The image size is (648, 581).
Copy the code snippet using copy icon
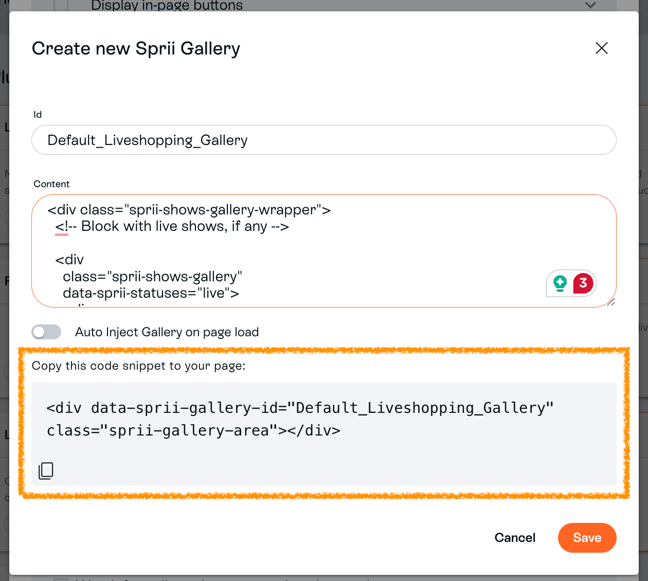click(x=45, y=470)
